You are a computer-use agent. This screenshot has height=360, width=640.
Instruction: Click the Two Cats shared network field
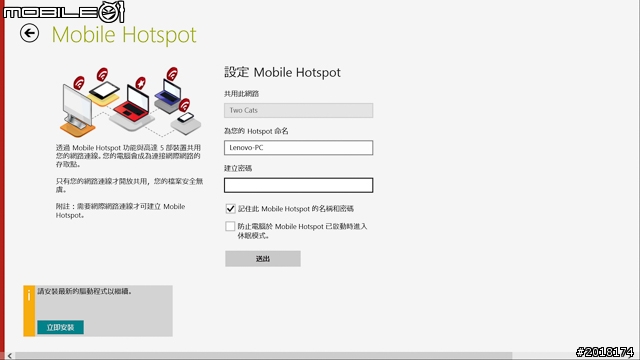[298, 110]
